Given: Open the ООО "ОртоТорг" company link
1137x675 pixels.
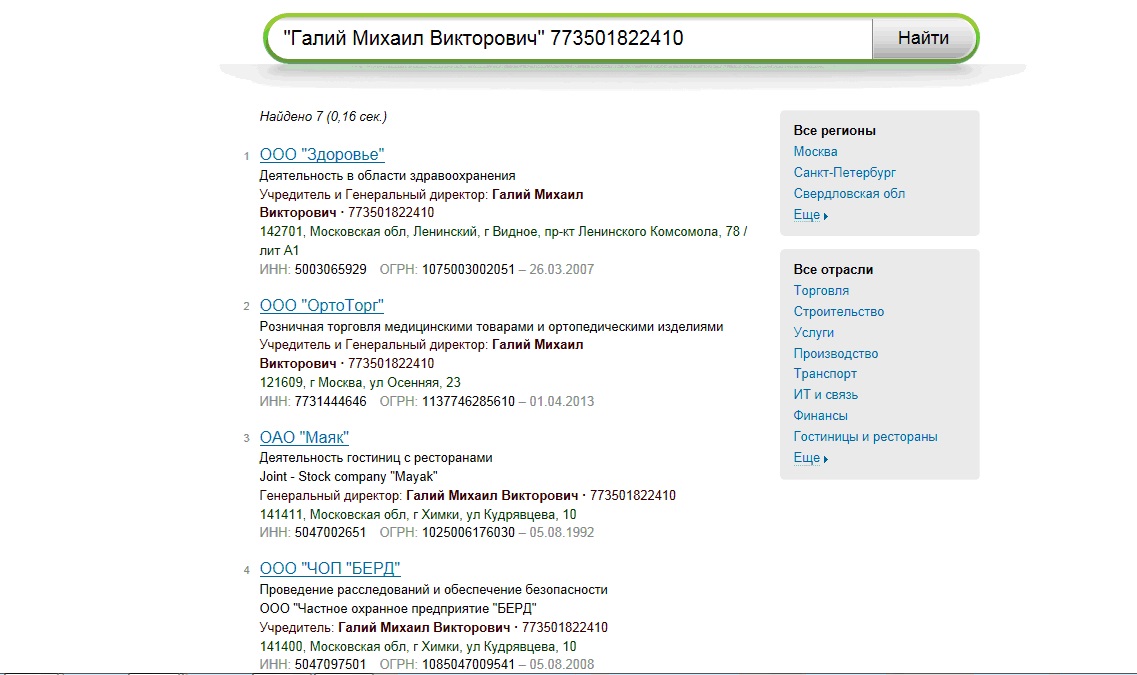Looking at the screenshot, I should pyautogui.click(x=321, y=305).
